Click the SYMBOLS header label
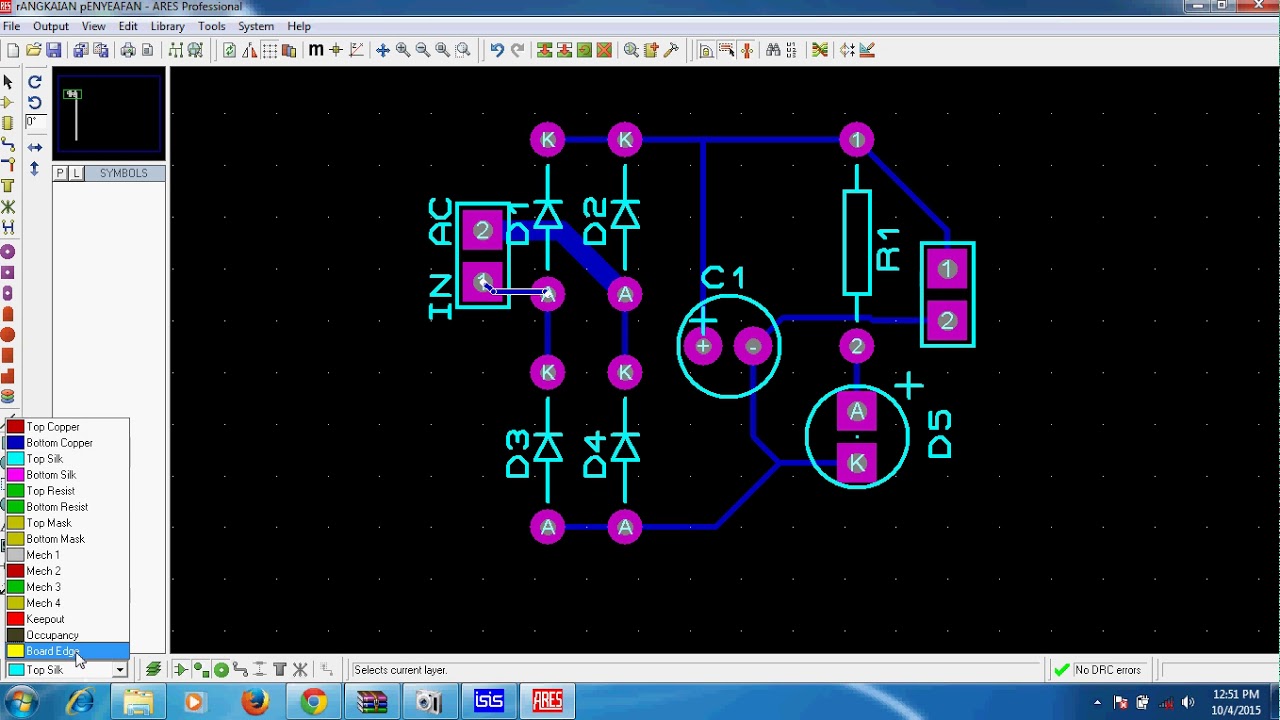 pos(124,173)
